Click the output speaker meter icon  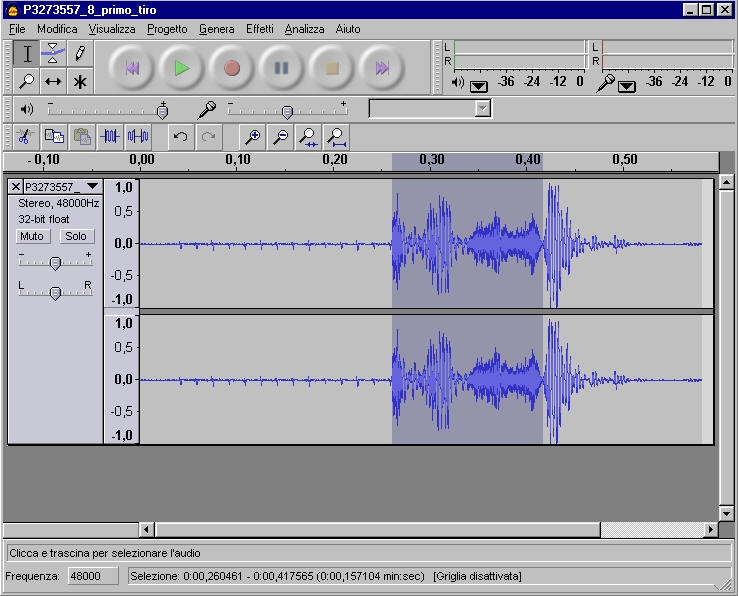(457, 82)
